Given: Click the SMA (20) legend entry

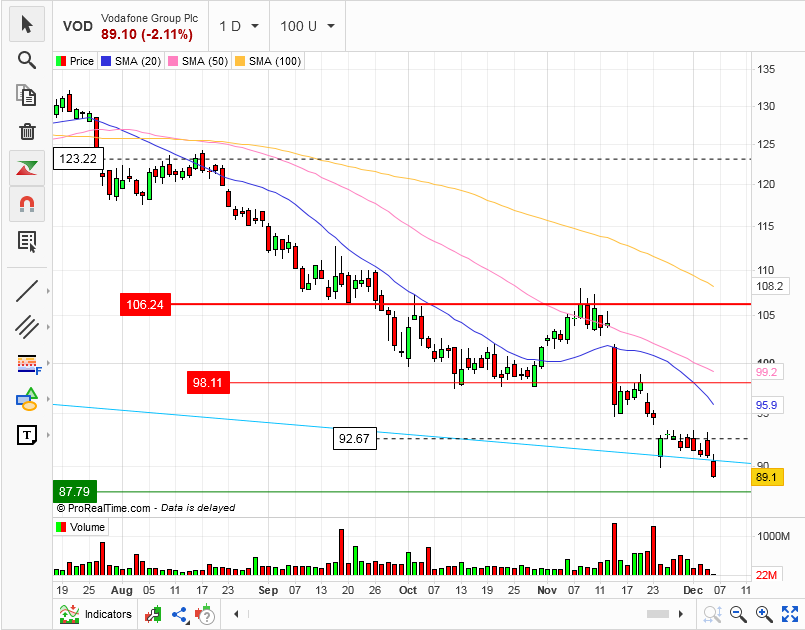Looking at the screenshot, I should click(131, 61).
